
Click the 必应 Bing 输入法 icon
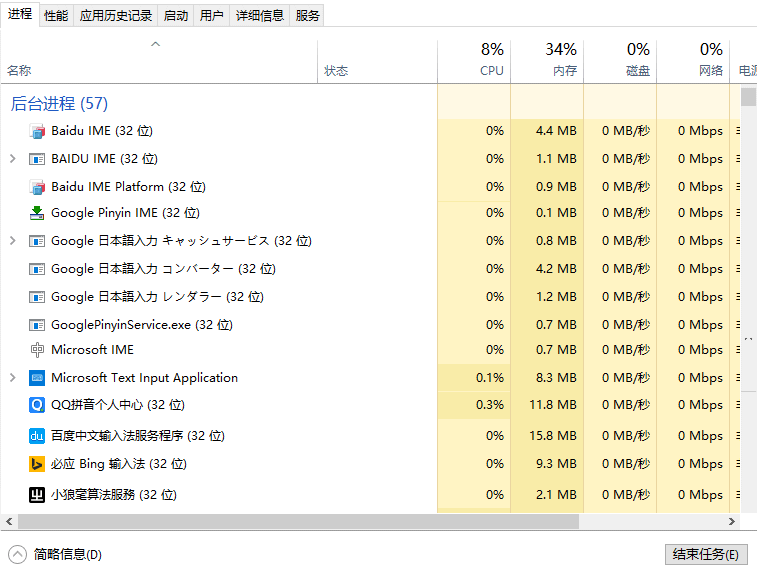(x=37, y=464)
